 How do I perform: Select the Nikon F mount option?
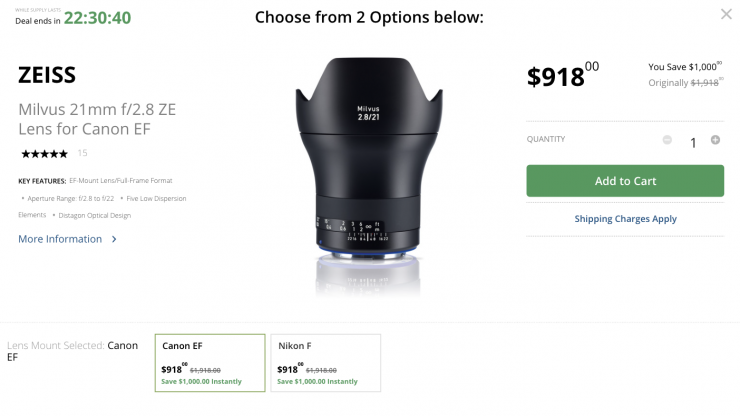pos(325,361)
